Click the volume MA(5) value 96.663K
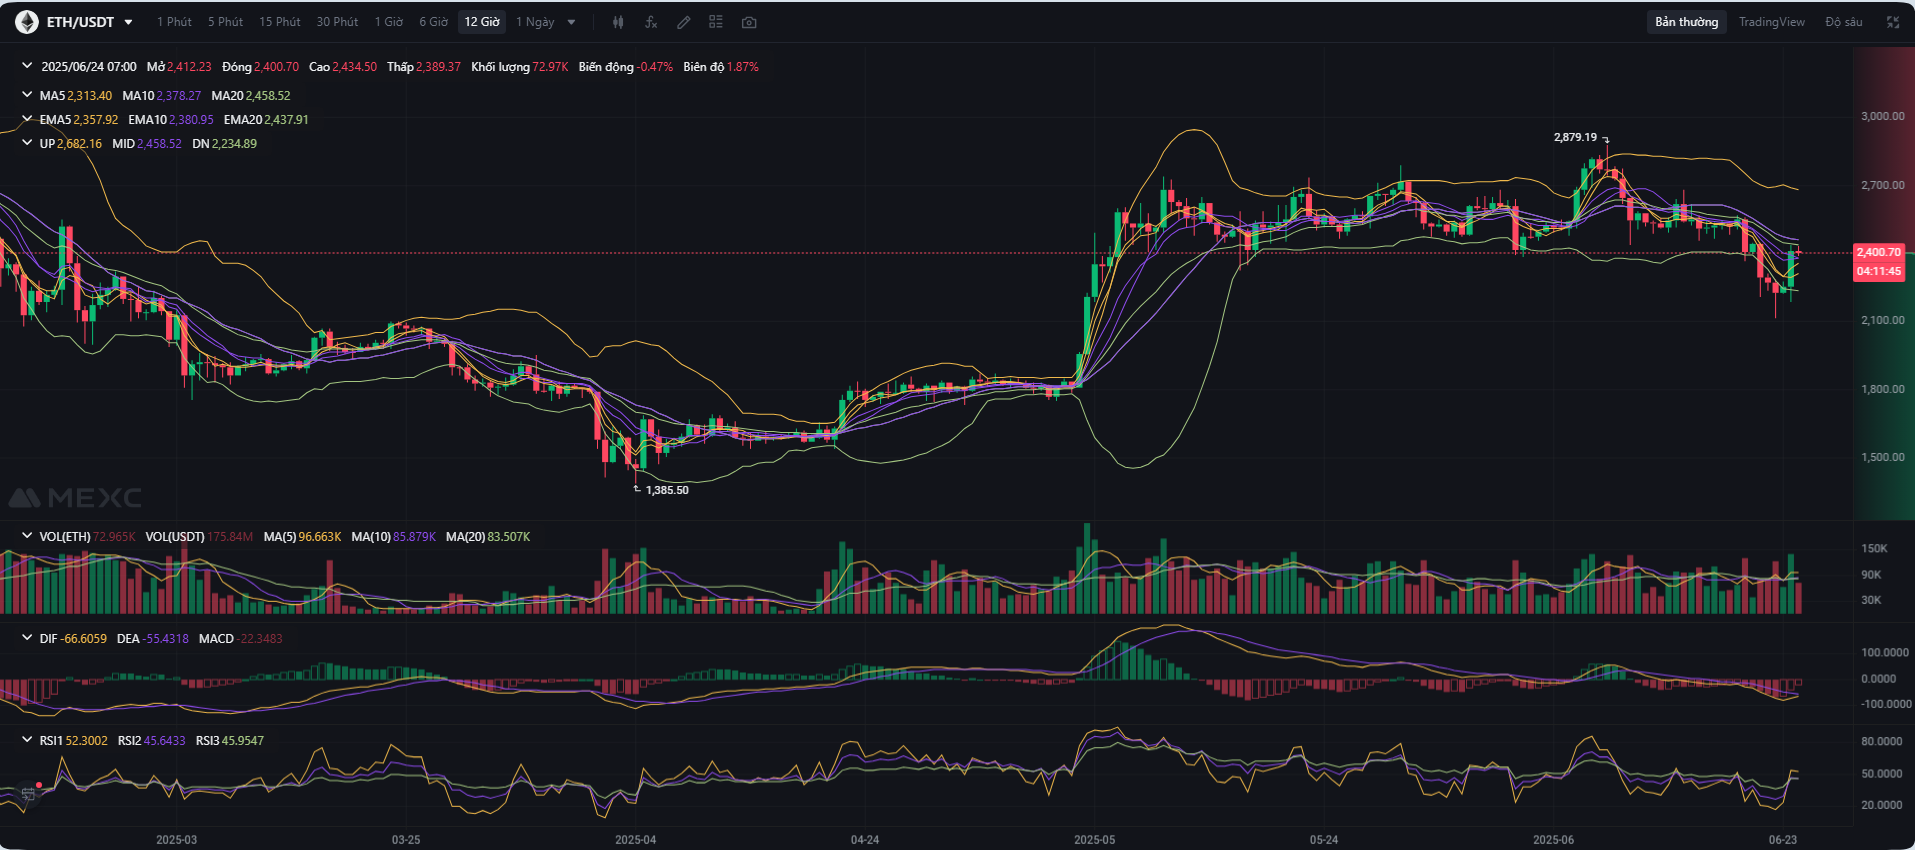Screen dimensions: 1915x850 pyautogui.click(x=320, y=537)
